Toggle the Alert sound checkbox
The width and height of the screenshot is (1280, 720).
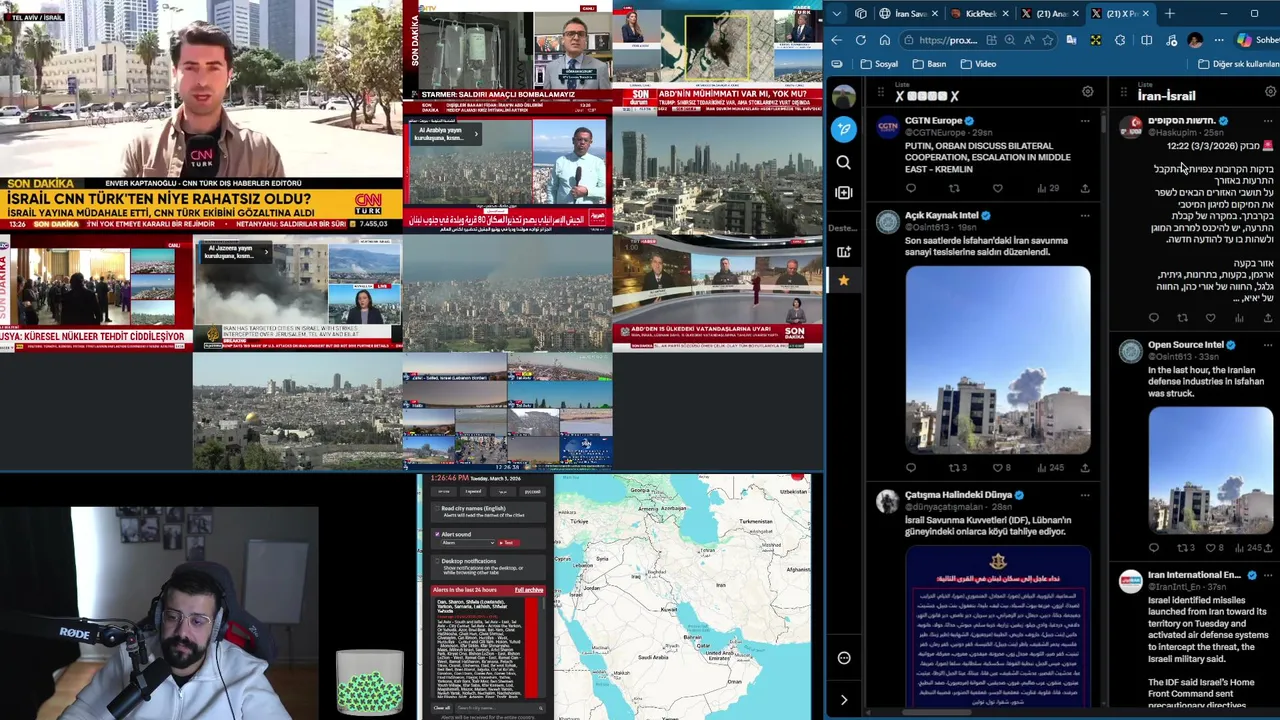(x=436, y=535)
